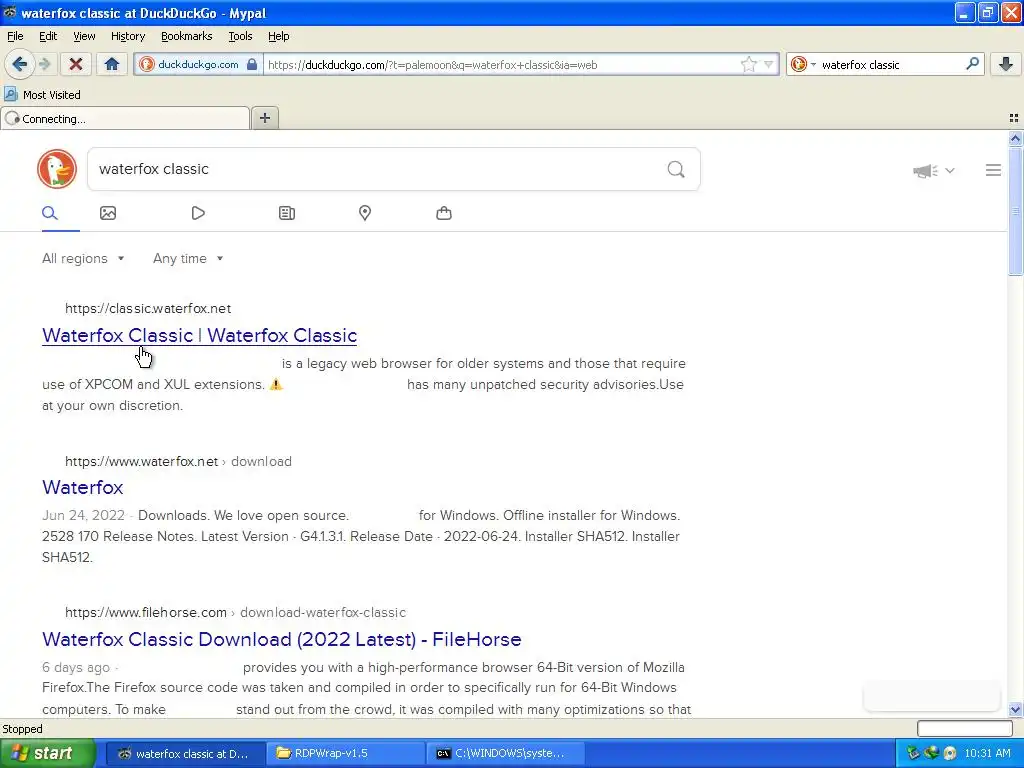
Task: Switch to C:\WINDOWS\syste... command prompt taskbar item
Action: click(507, 753)
